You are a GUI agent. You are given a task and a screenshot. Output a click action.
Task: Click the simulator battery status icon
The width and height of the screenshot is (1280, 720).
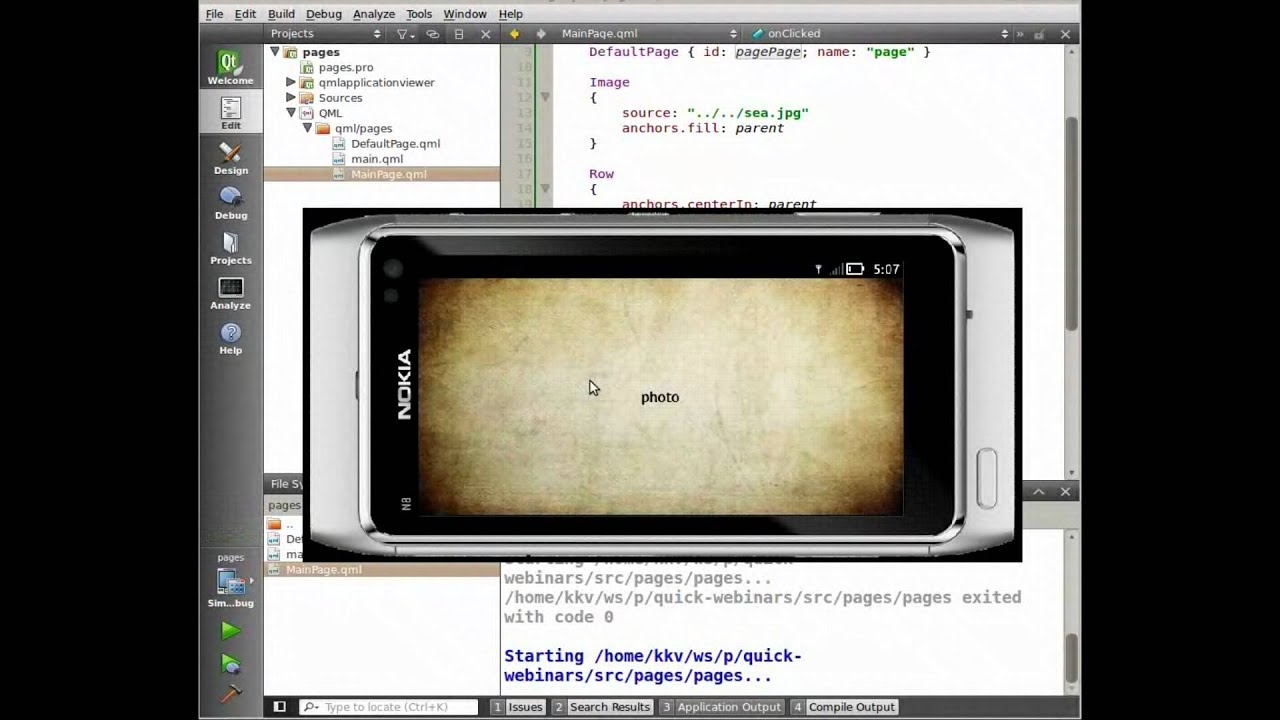[855, 269]
